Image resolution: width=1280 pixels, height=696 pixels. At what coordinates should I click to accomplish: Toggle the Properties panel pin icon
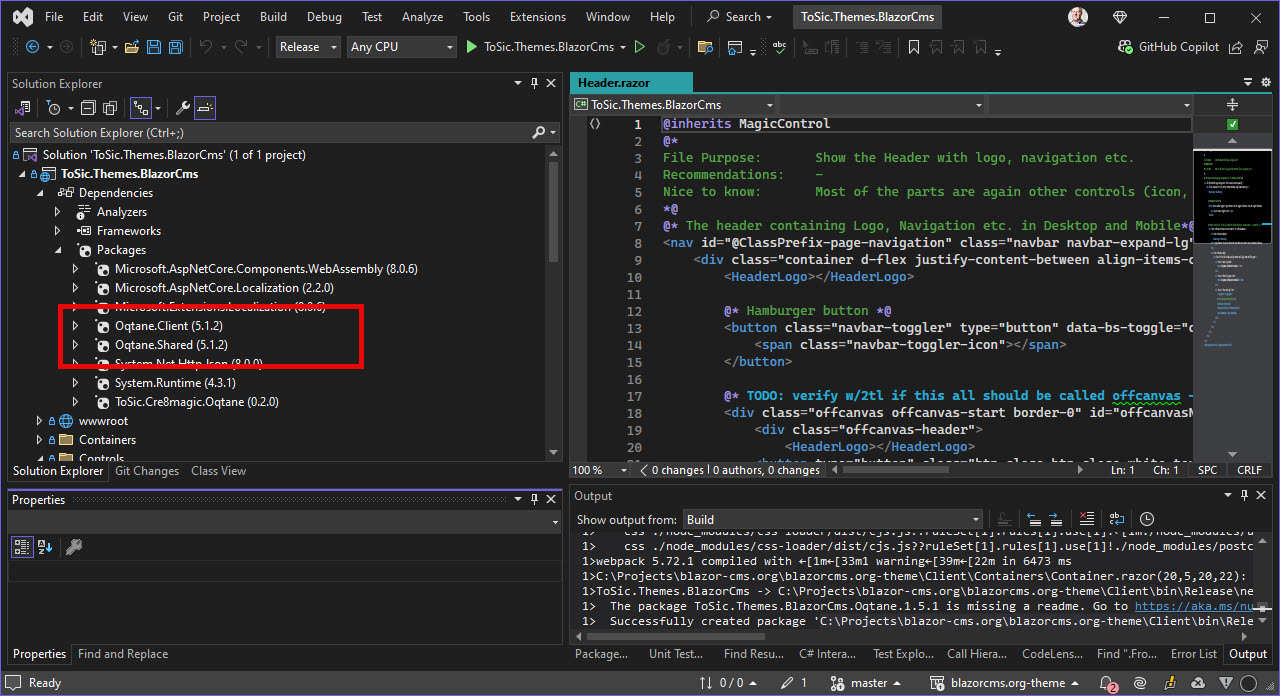[x=534, y=499]
